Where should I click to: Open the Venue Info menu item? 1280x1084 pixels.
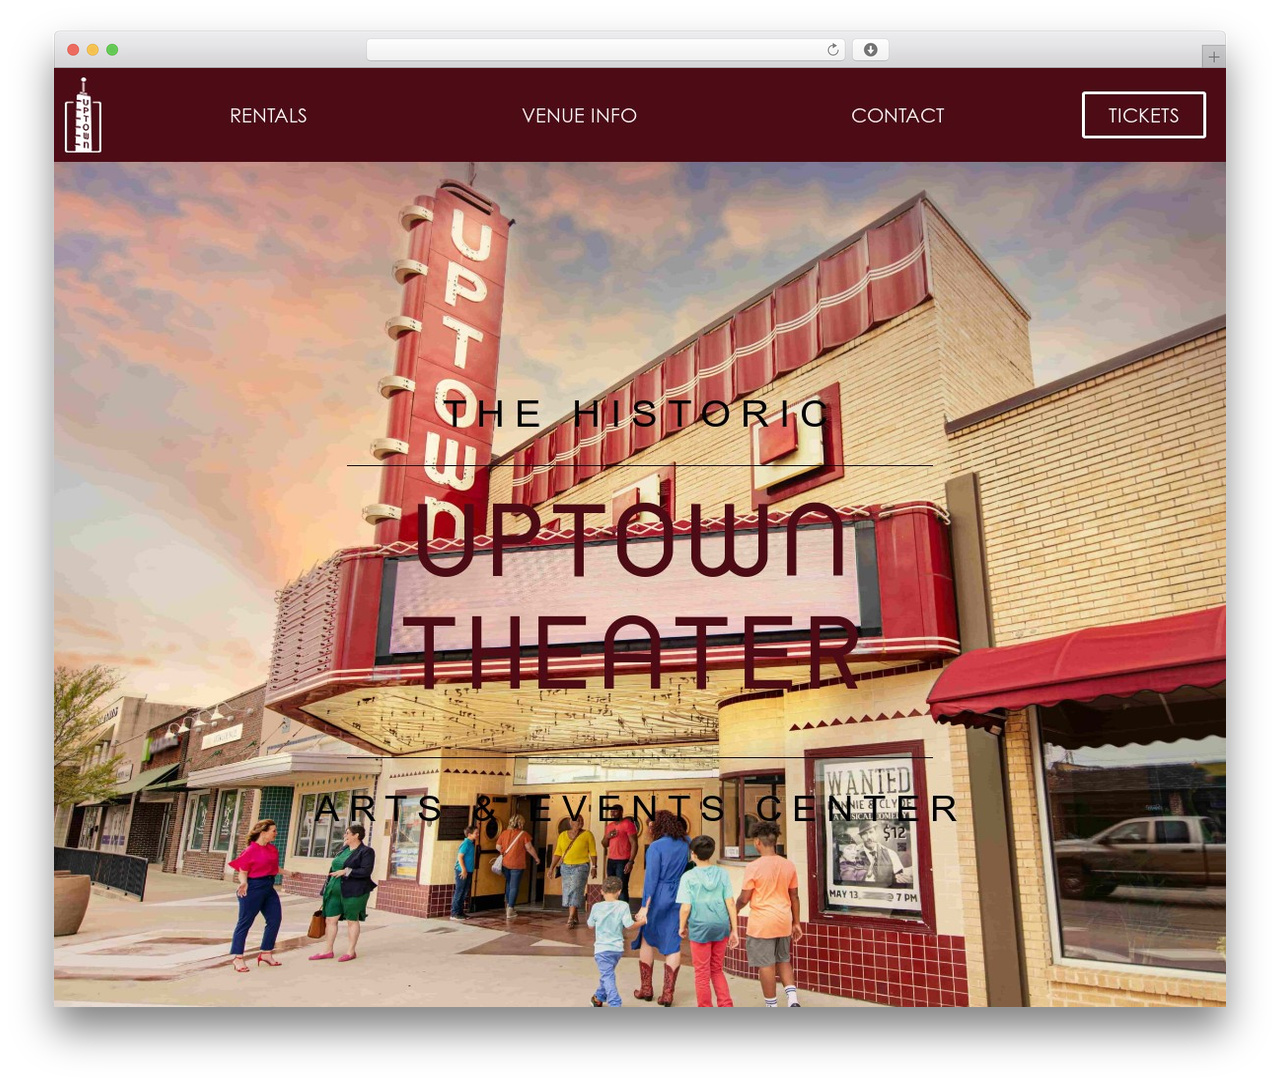579,115
